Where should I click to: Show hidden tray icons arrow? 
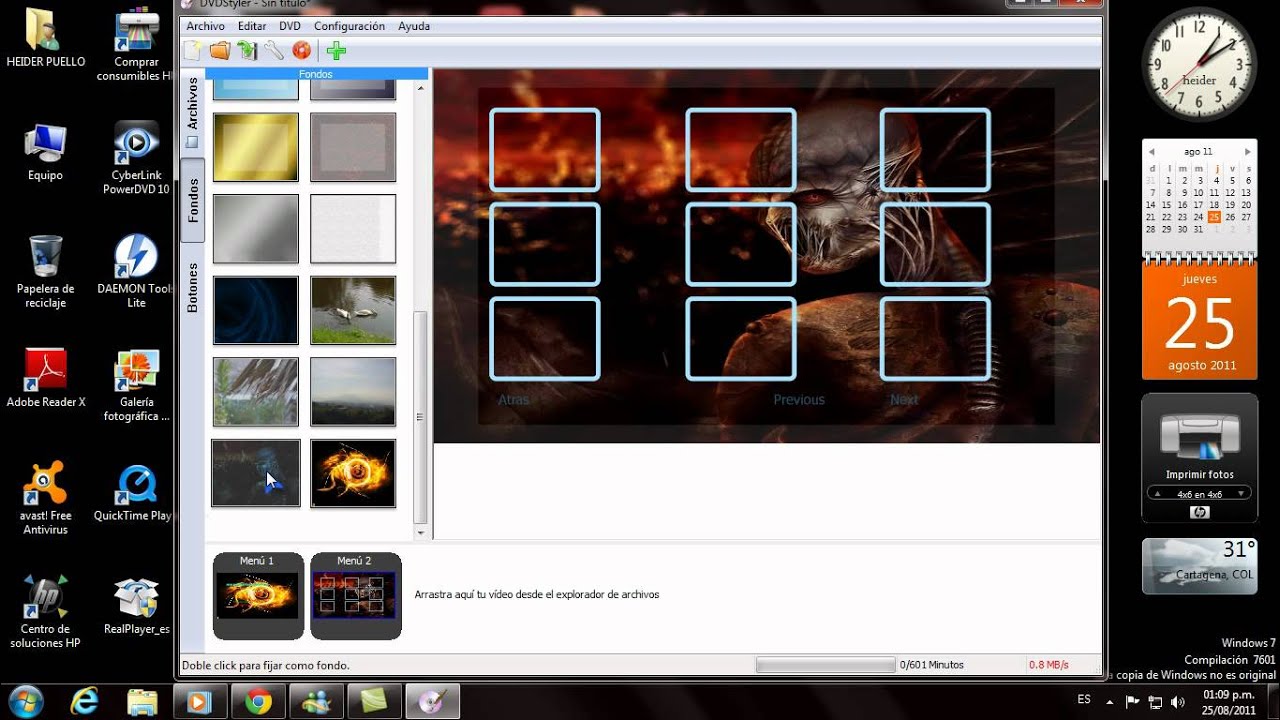click(1110, 701)
